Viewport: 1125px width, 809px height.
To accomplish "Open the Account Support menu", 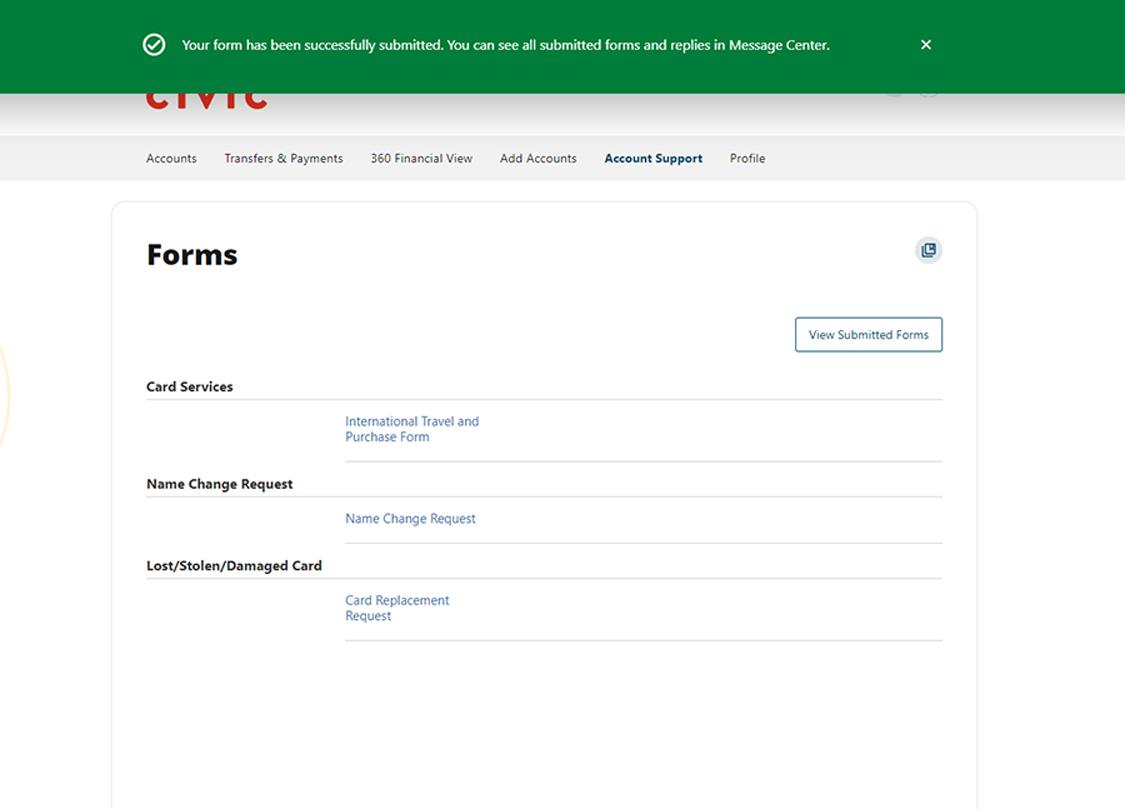I will click(653, 159).
